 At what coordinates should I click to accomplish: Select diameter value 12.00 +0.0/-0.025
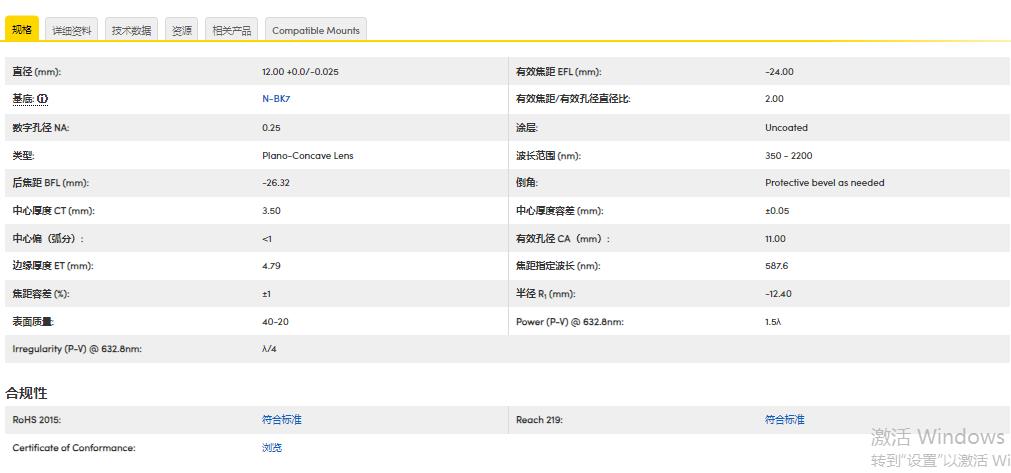pos(300,72)
